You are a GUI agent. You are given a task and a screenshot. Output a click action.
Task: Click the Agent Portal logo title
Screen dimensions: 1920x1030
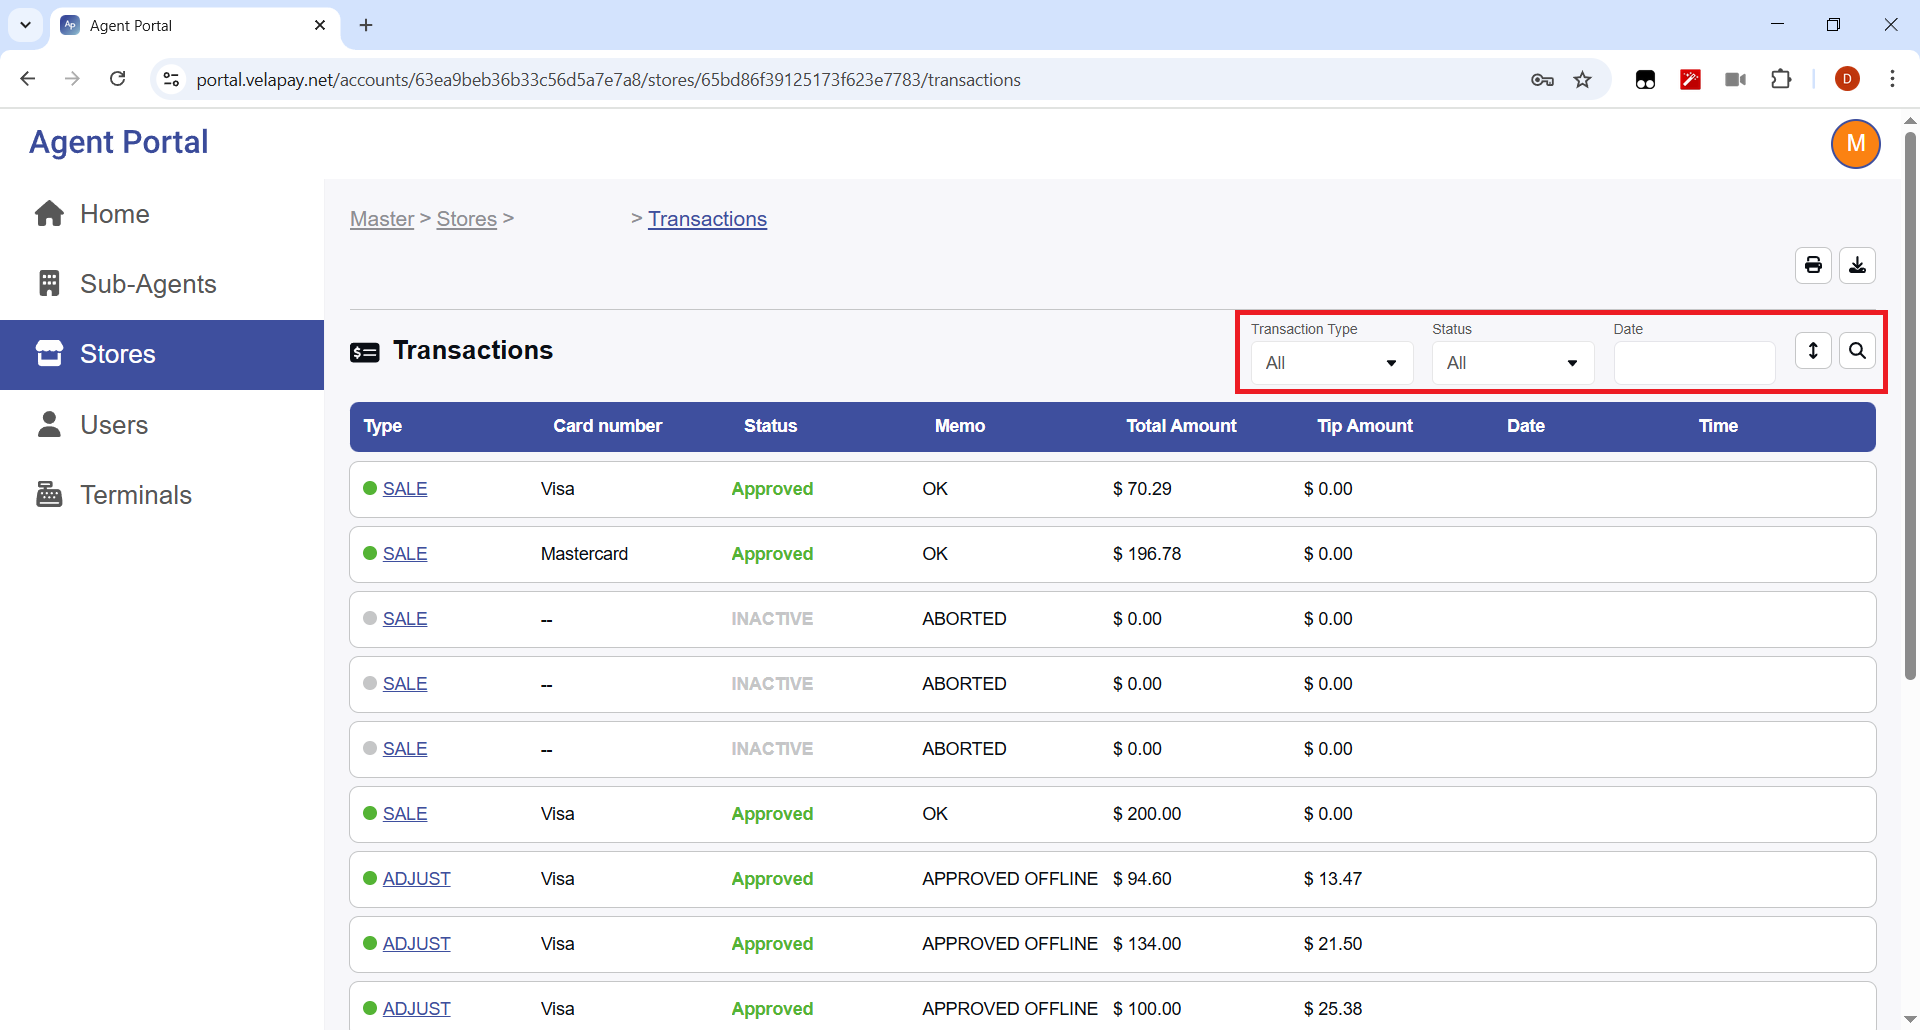[119, 142]
